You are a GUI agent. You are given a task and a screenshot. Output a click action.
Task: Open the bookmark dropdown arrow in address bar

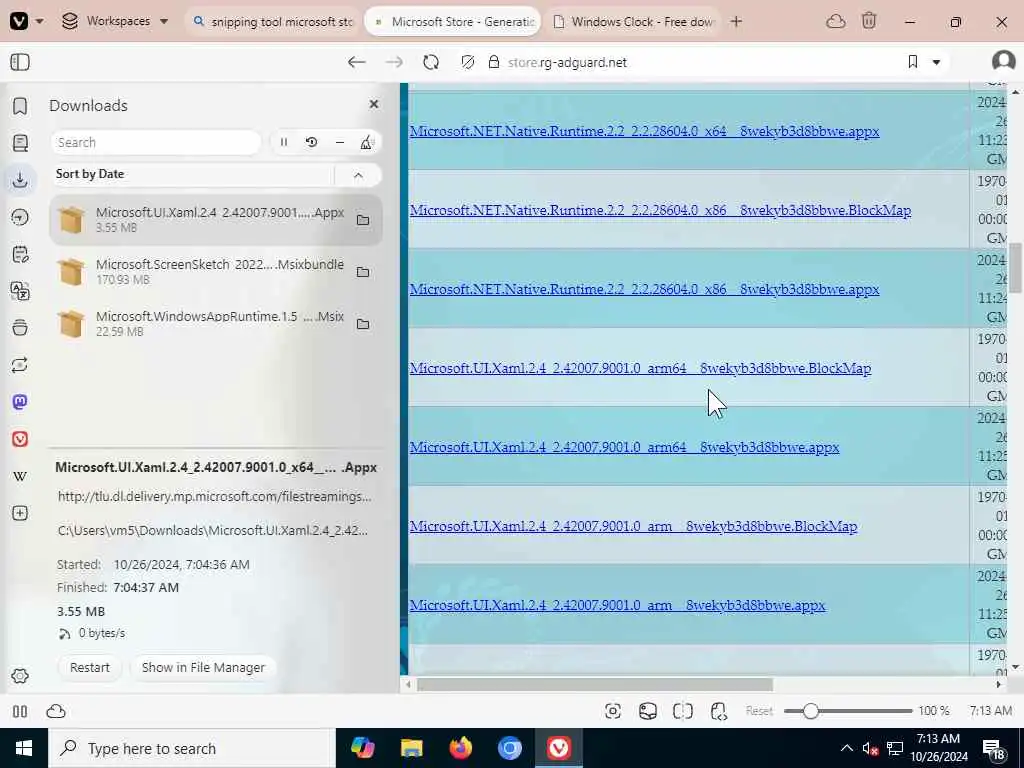[936, 62]
